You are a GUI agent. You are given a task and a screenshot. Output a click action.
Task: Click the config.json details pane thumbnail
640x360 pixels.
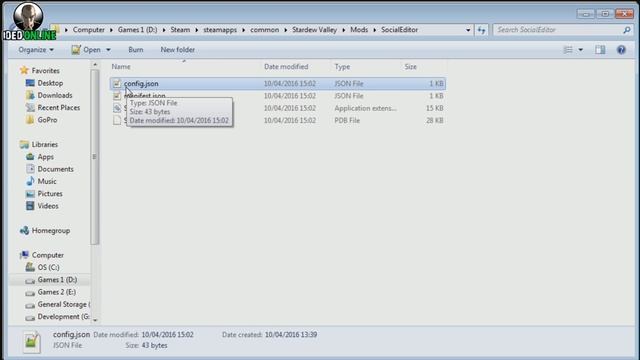[32, 342]
